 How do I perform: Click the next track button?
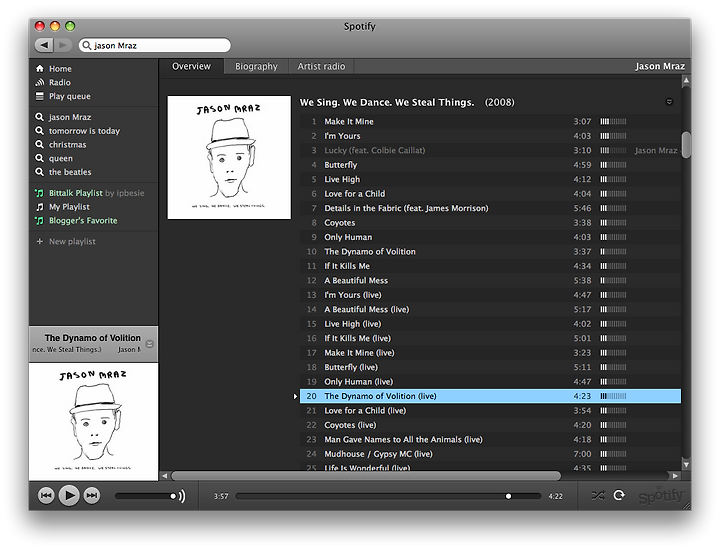[92, 495]
